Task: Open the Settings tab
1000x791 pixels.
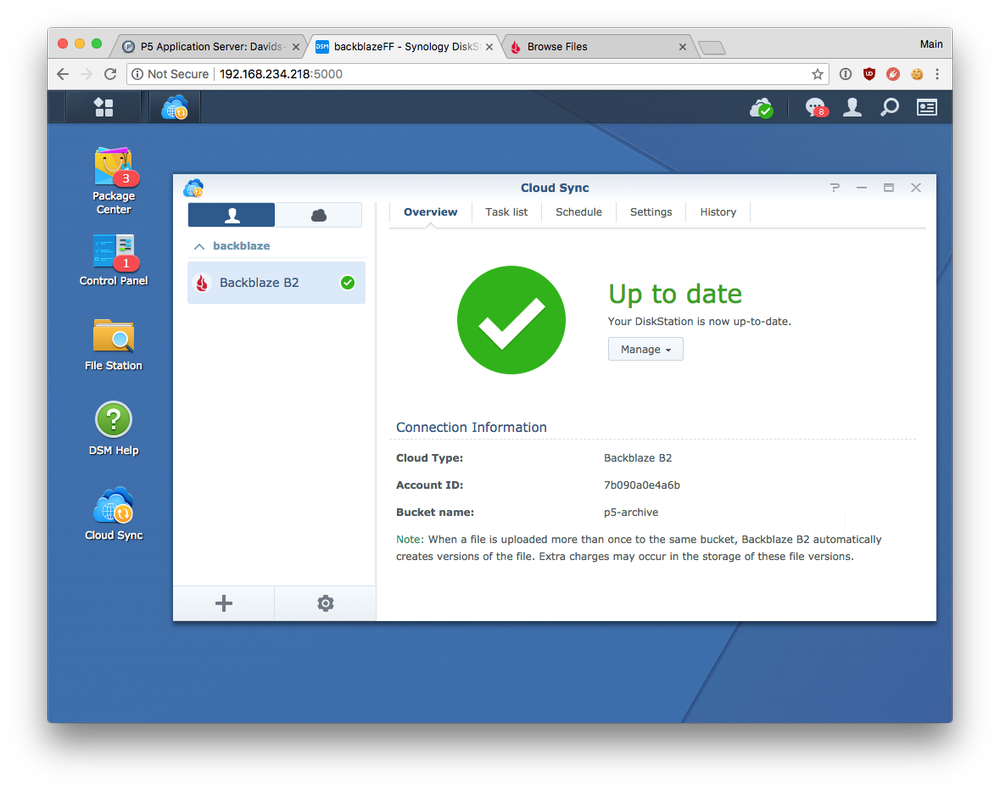Action: [x=651, y=212]
